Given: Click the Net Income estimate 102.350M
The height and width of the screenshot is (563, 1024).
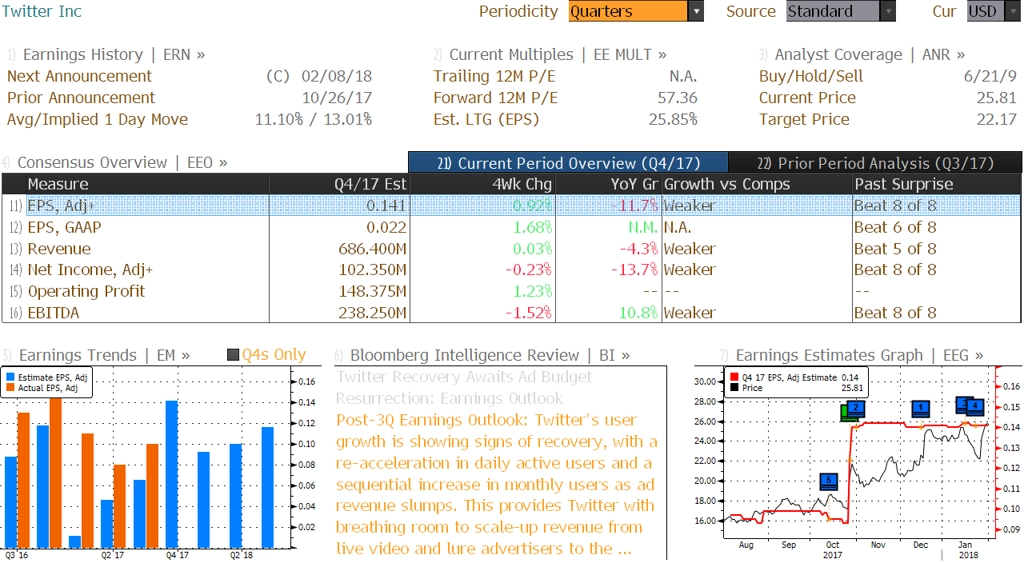Looking at the screenshot, I should tap(372, 270).
